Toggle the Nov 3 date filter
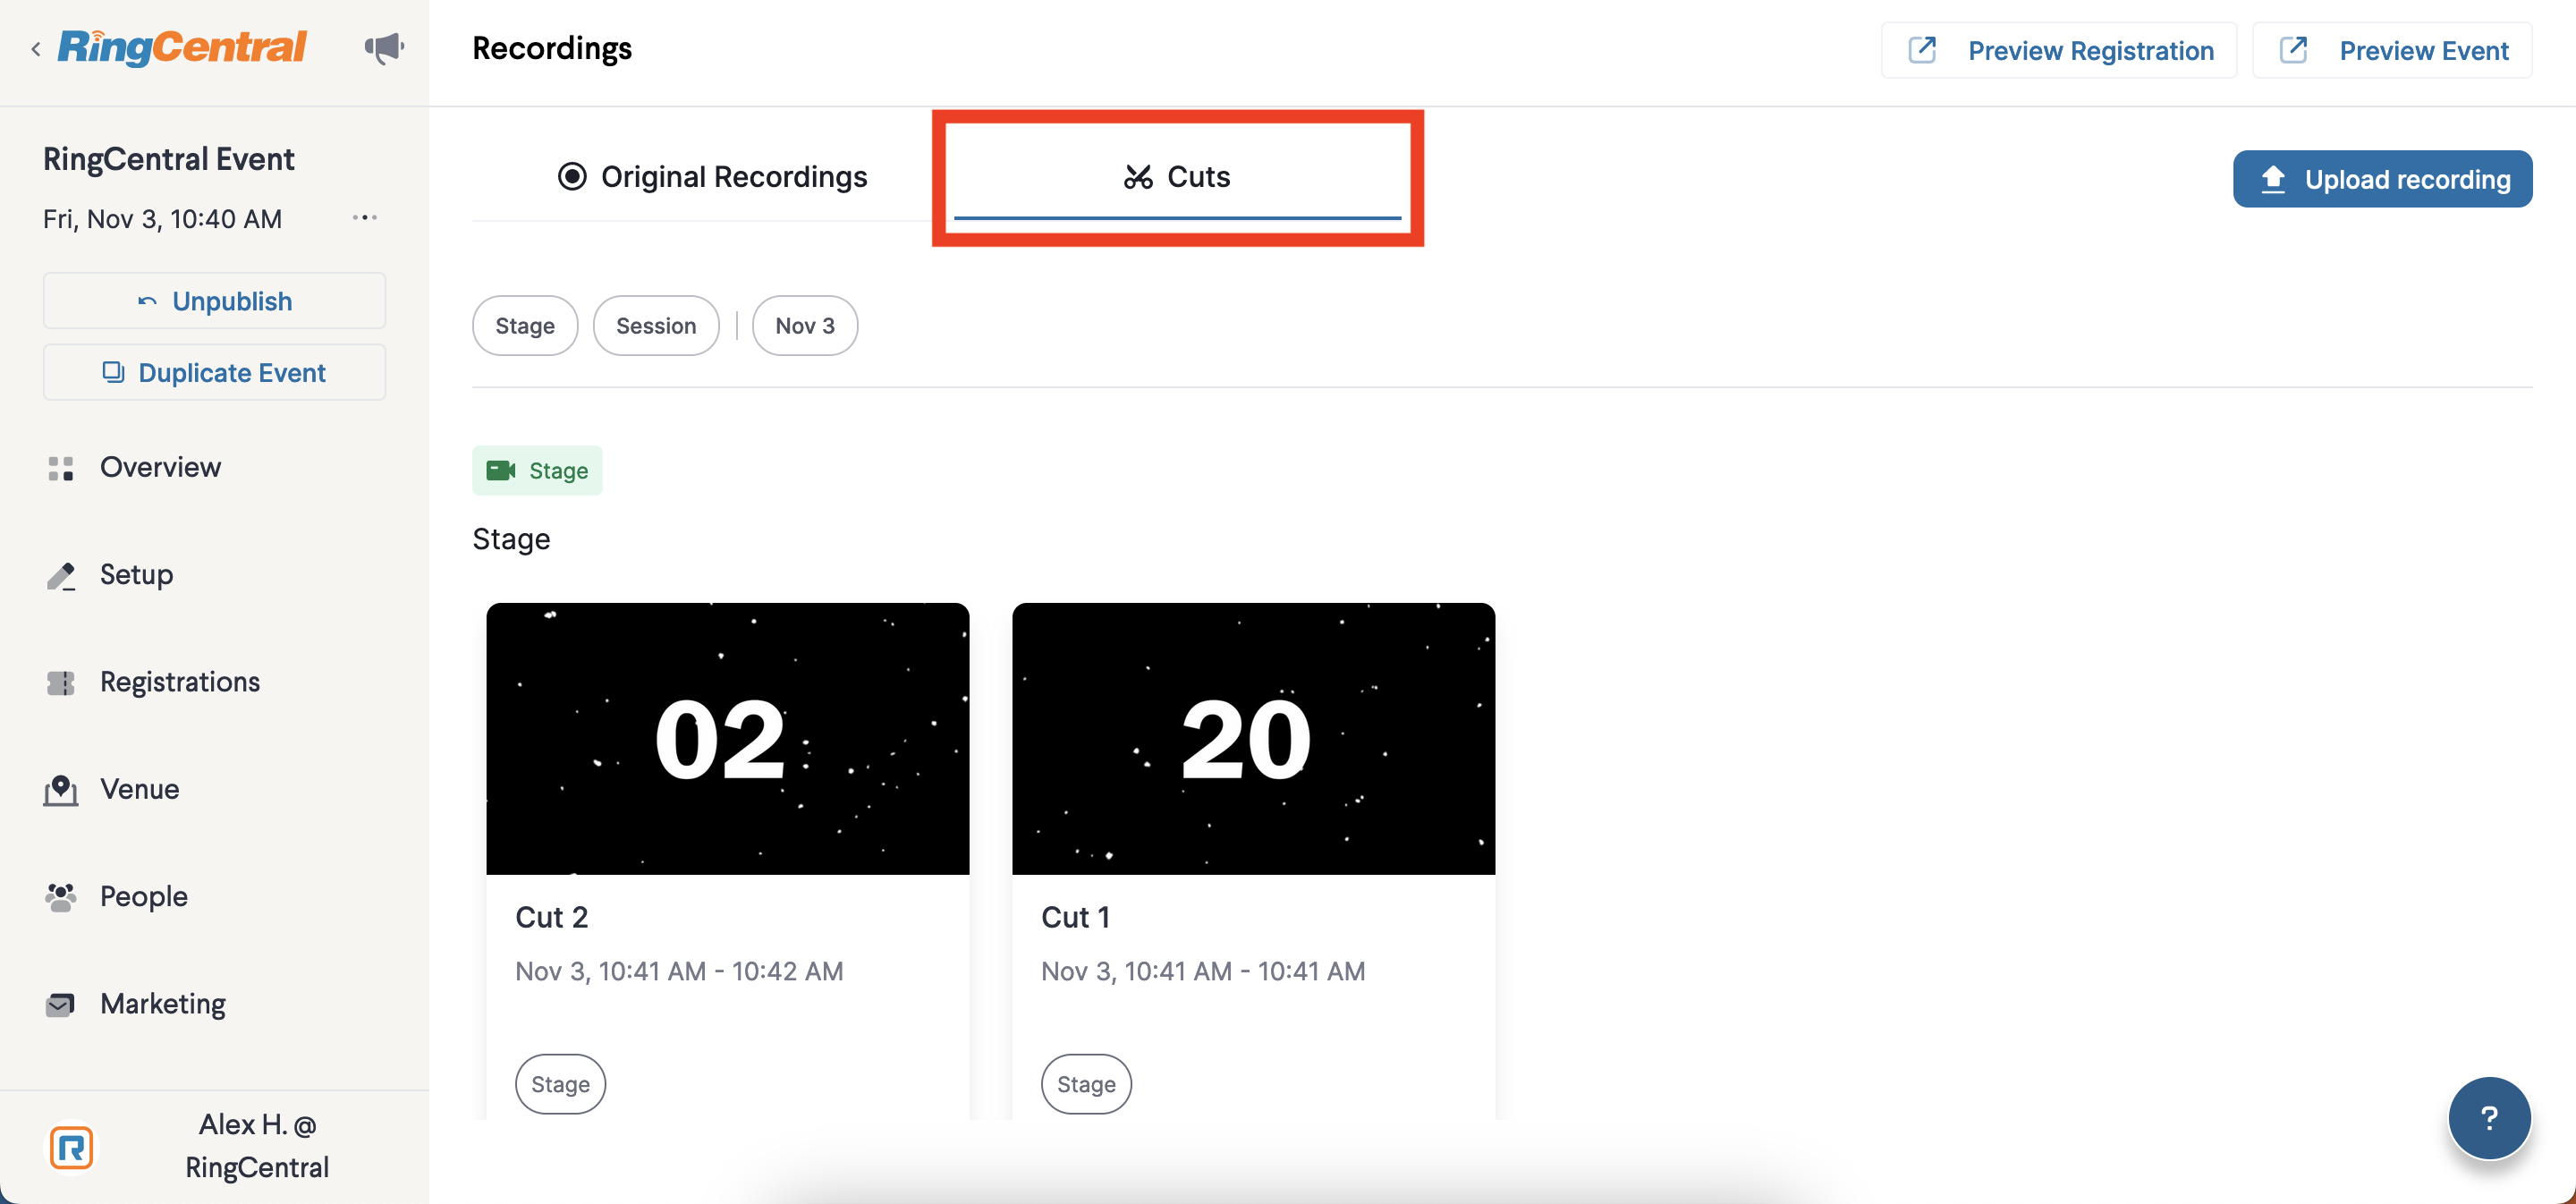 (805, 325)
